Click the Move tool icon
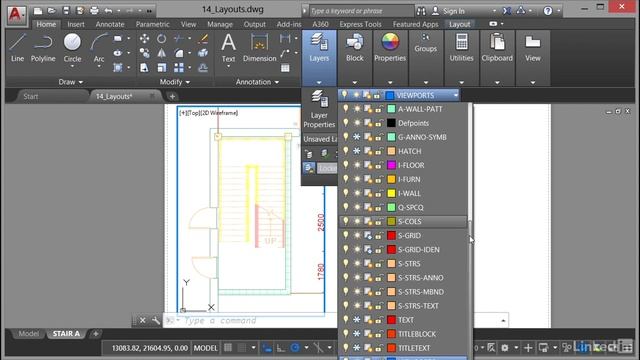 [x=144, y=39]
